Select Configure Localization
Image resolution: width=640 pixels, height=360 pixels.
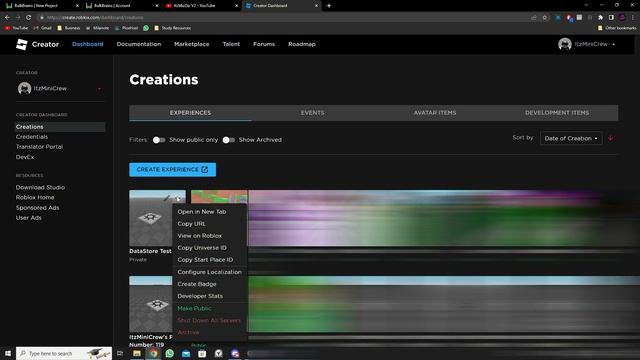[x=210, y=272]
